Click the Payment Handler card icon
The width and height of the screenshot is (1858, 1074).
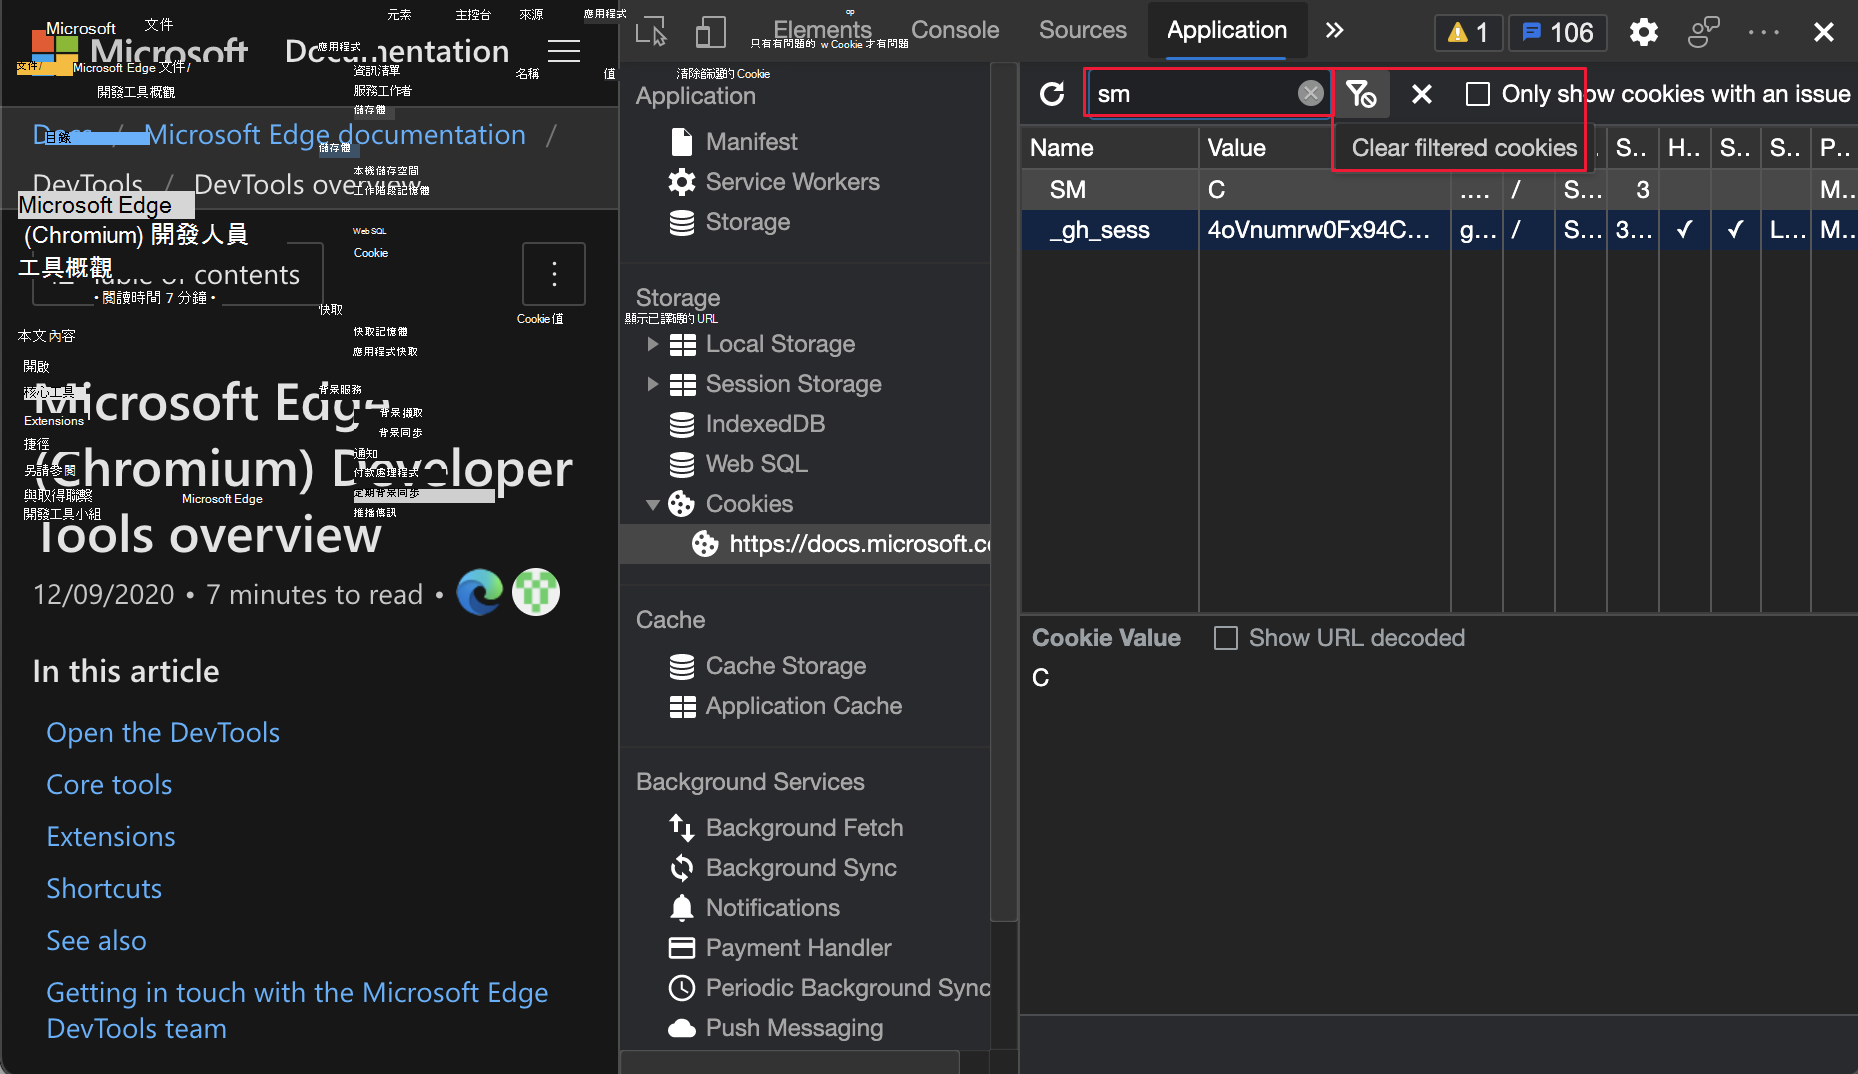[x=682, y=948]
